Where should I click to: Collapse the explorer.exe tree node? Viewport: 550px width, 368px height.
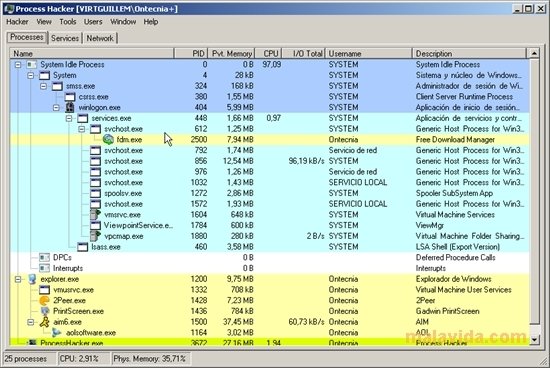click(18, 280)
